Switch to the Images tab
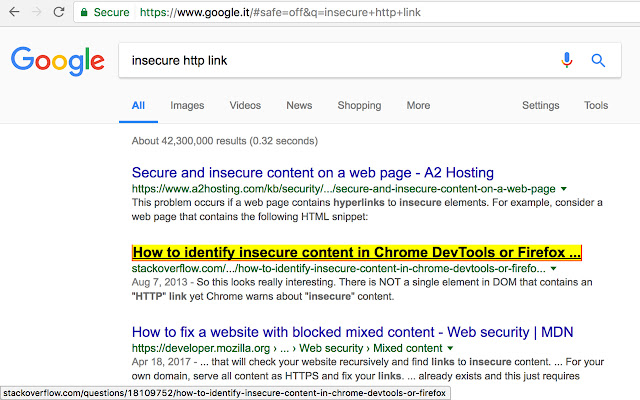 pos(187,105)
